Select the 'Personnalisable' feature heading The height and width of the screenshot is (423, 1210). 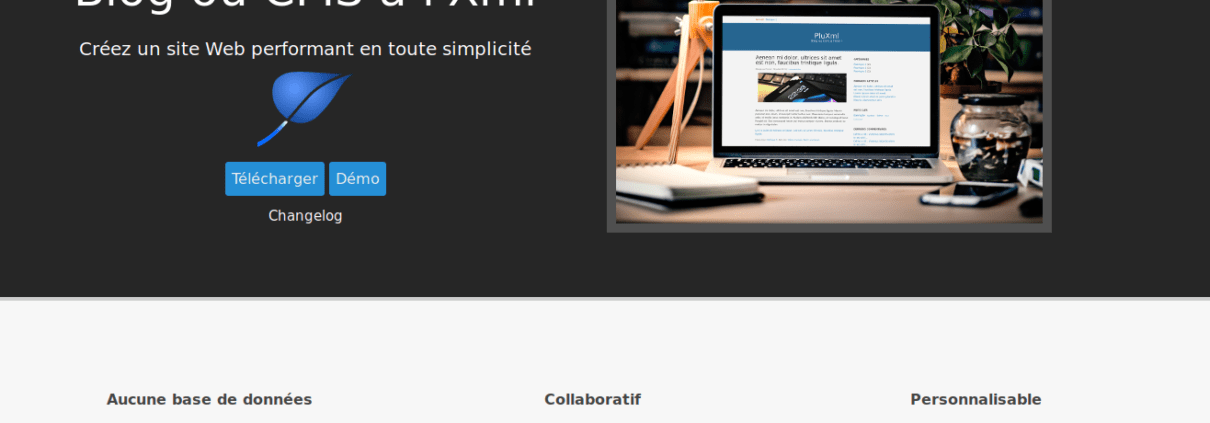tap(976, 400)
